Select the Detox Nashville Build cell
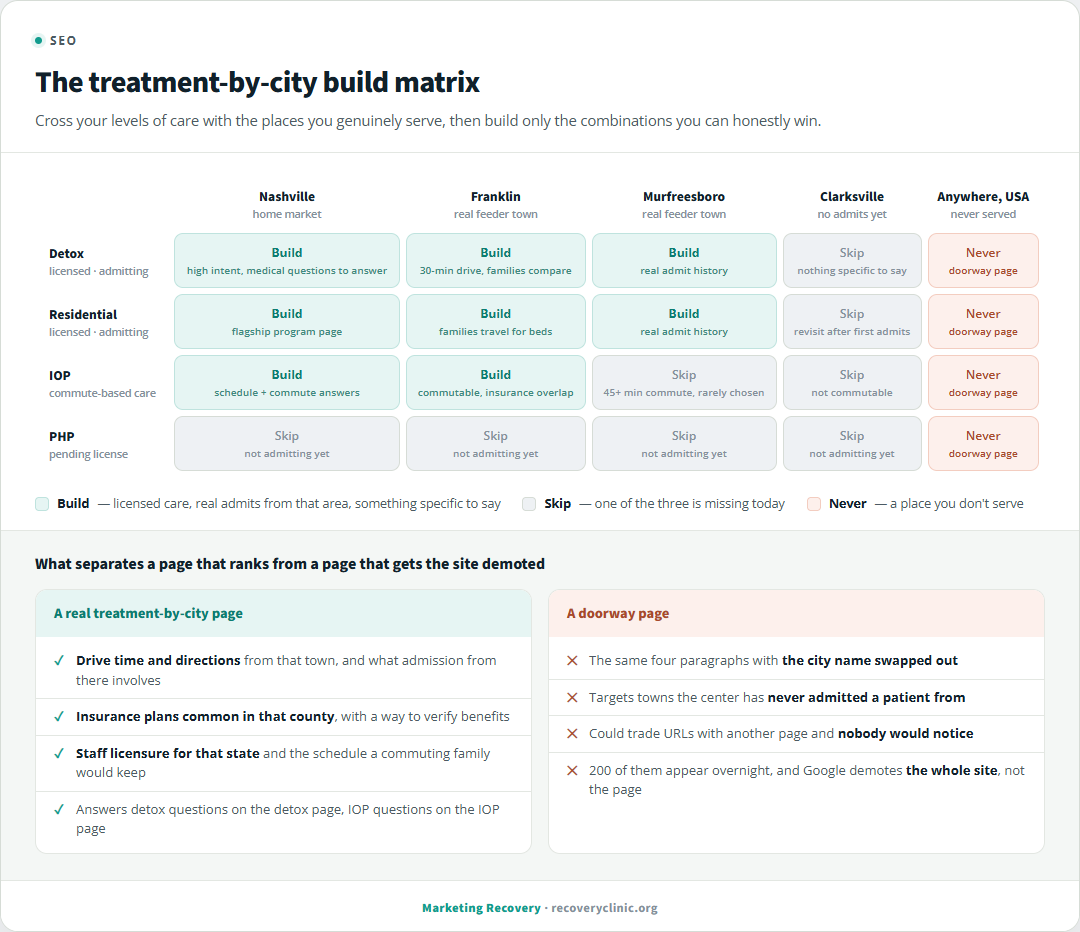This screenshot has height=932, width=1080. pos(287,260)
